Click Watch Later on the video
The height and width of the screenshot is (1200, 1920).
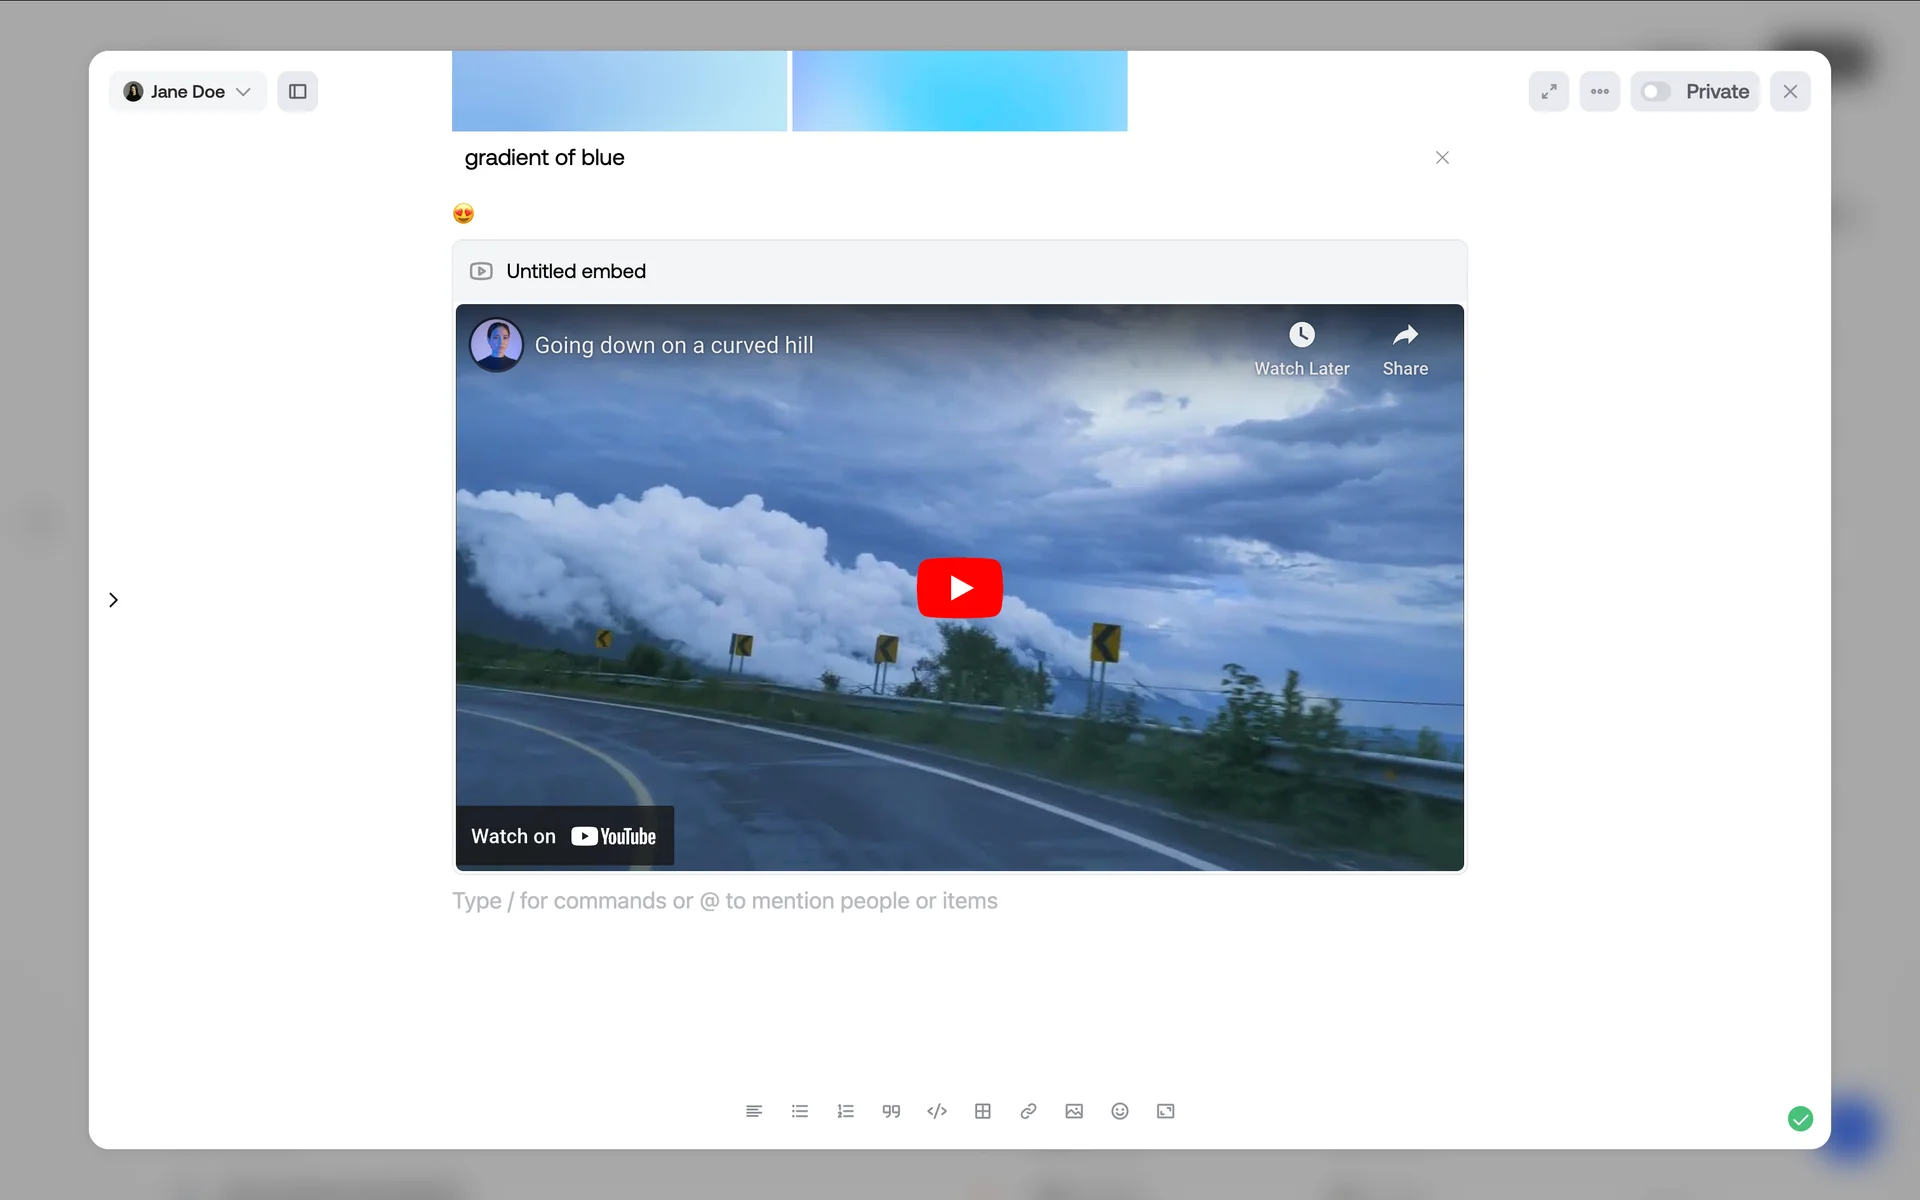(1301, 348)
